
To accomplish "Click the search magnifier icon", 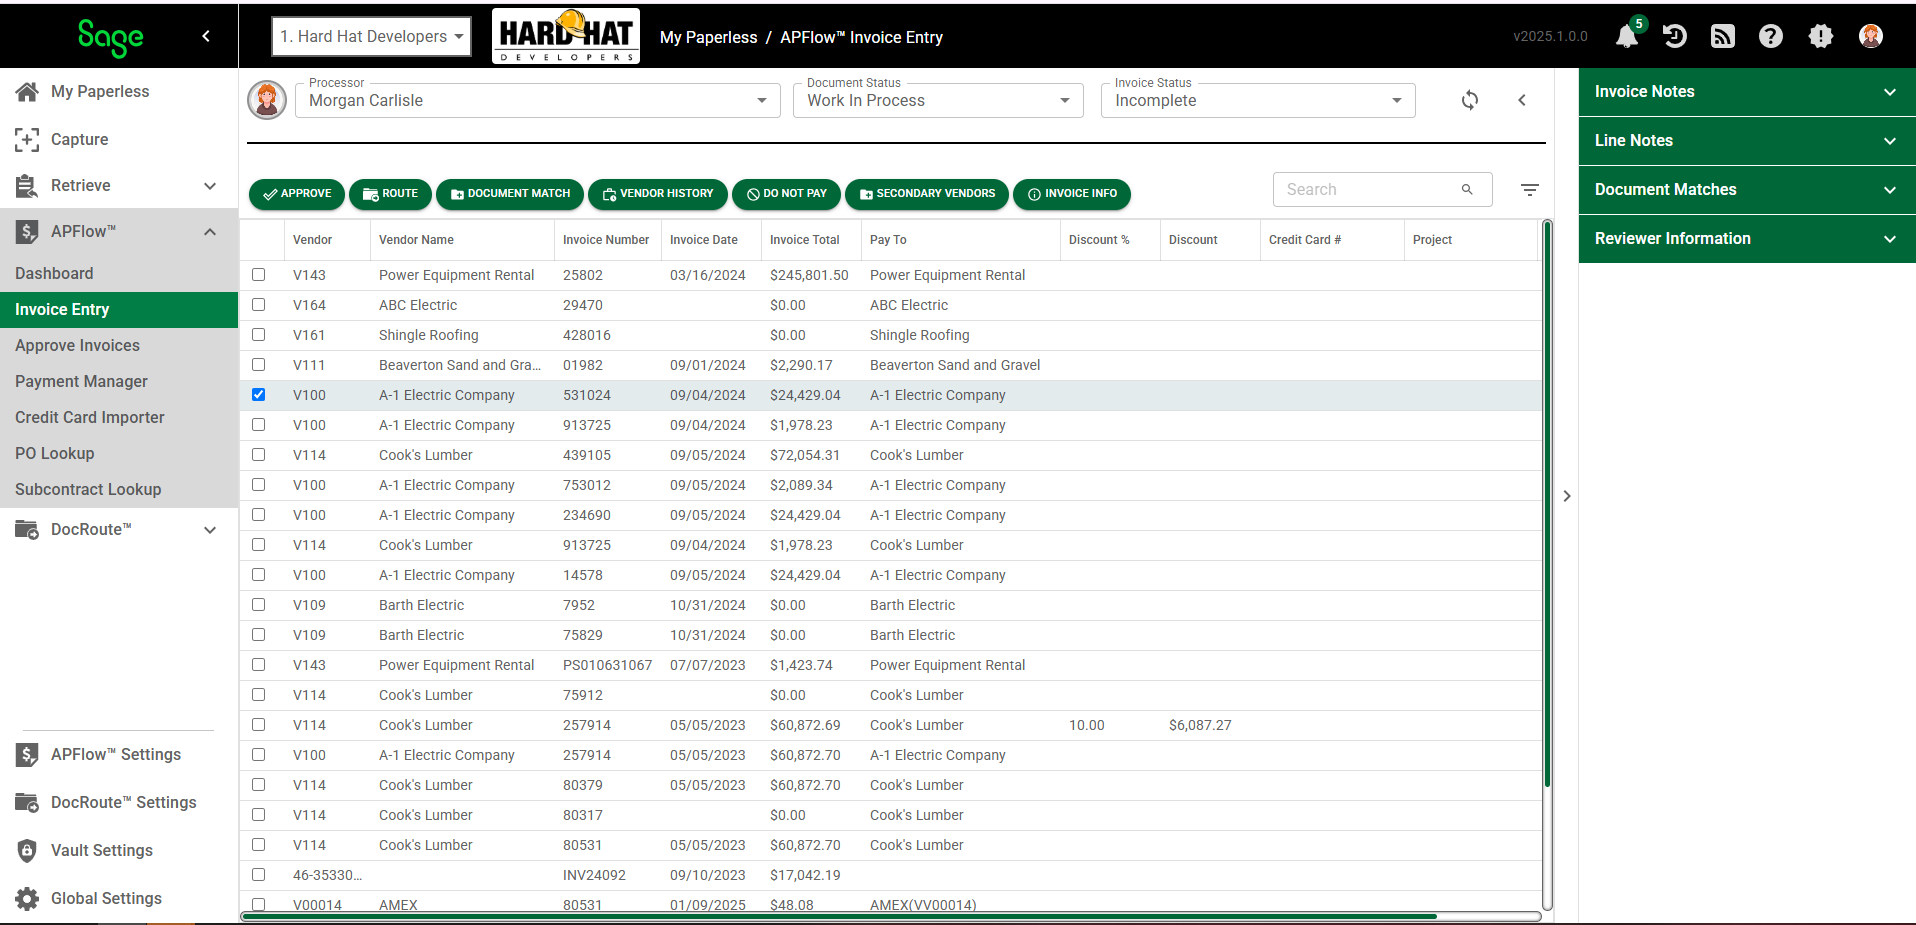I will coord(1467,189).
